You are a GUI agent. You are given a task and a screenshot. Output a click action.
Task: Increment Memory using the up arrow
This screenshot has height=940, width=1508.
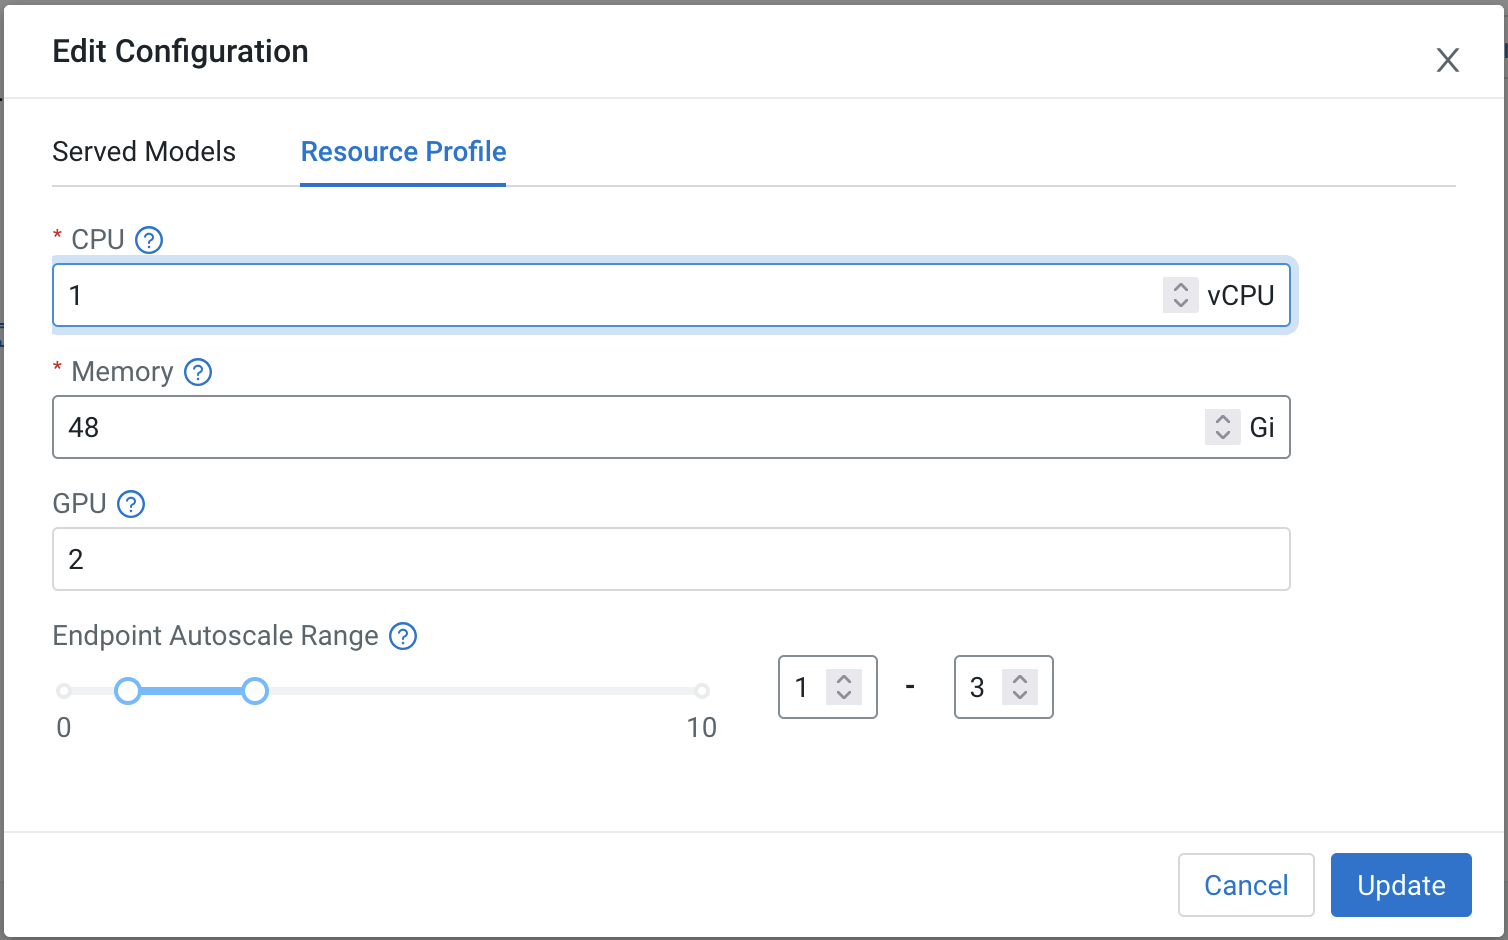1222,419
